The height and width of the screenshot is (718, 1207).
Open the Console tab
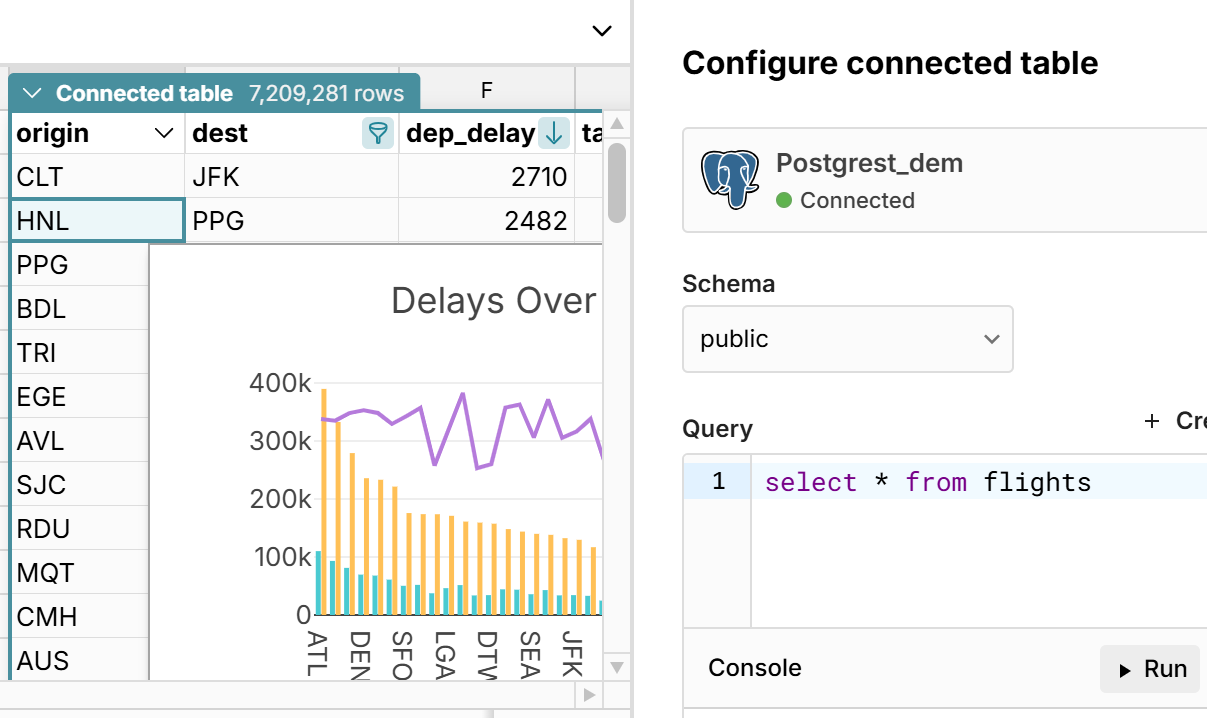(x=755, y=668)
